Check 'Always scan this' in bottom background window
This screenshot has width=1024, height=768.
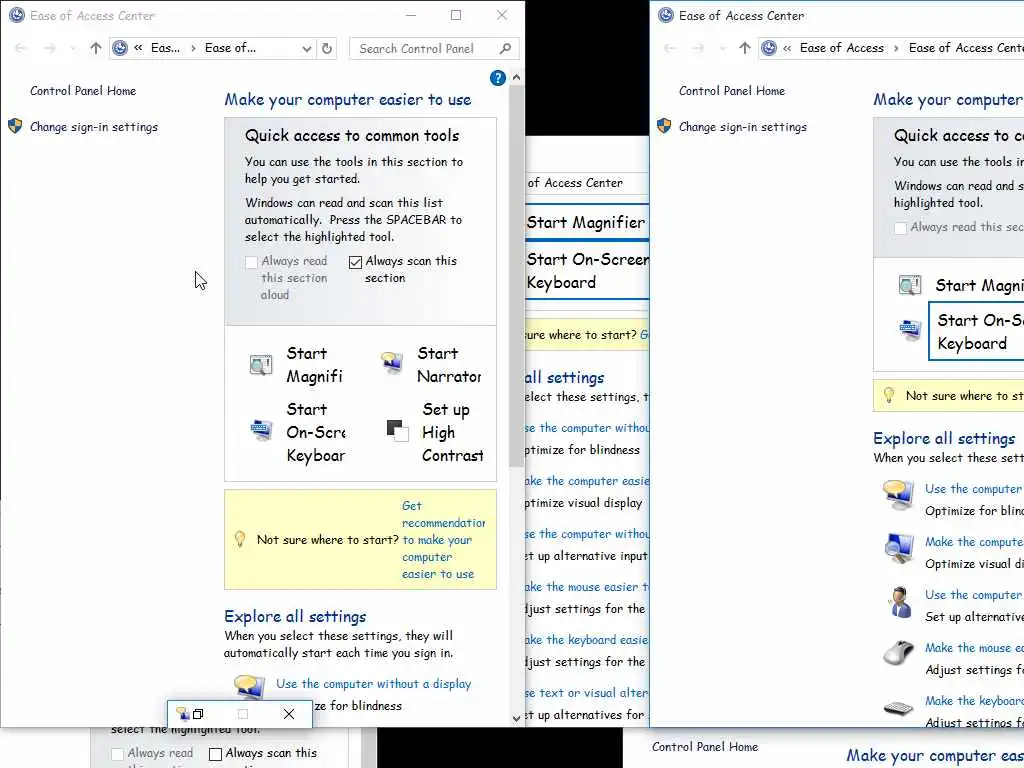(x=216, y=754)
